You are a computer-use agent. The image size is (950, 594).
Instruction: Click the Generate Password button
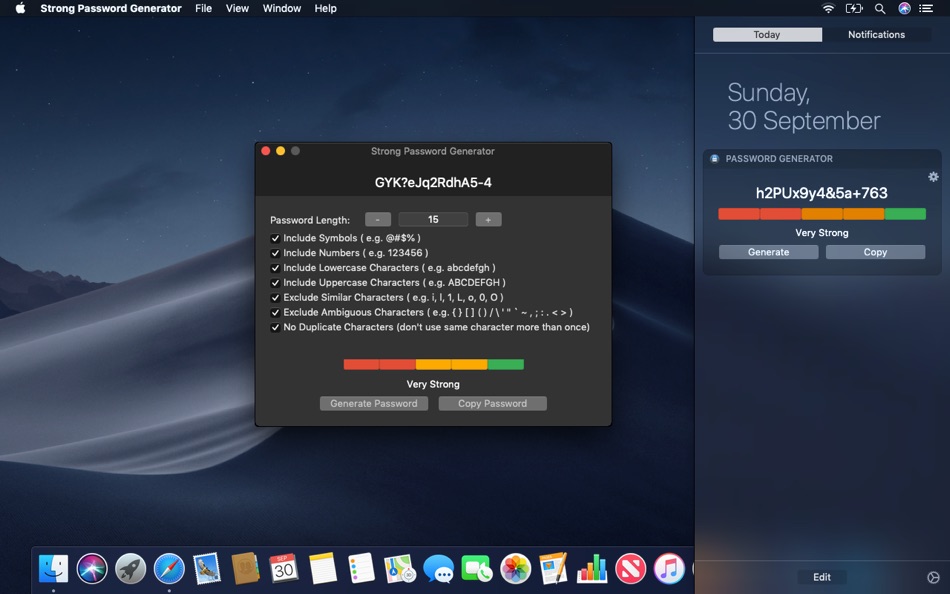(x=374, y=404)
